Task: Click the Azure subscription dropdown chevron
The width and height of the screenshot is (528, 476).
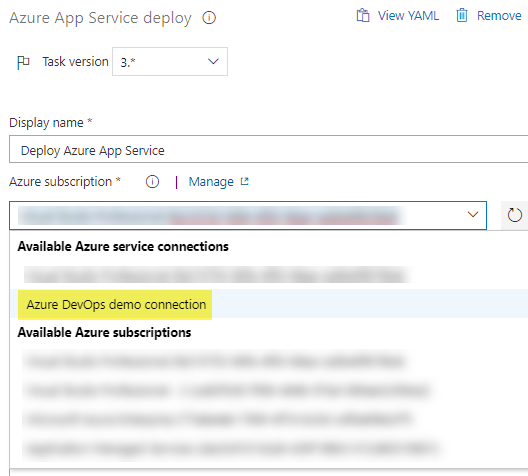Action: 473,214
